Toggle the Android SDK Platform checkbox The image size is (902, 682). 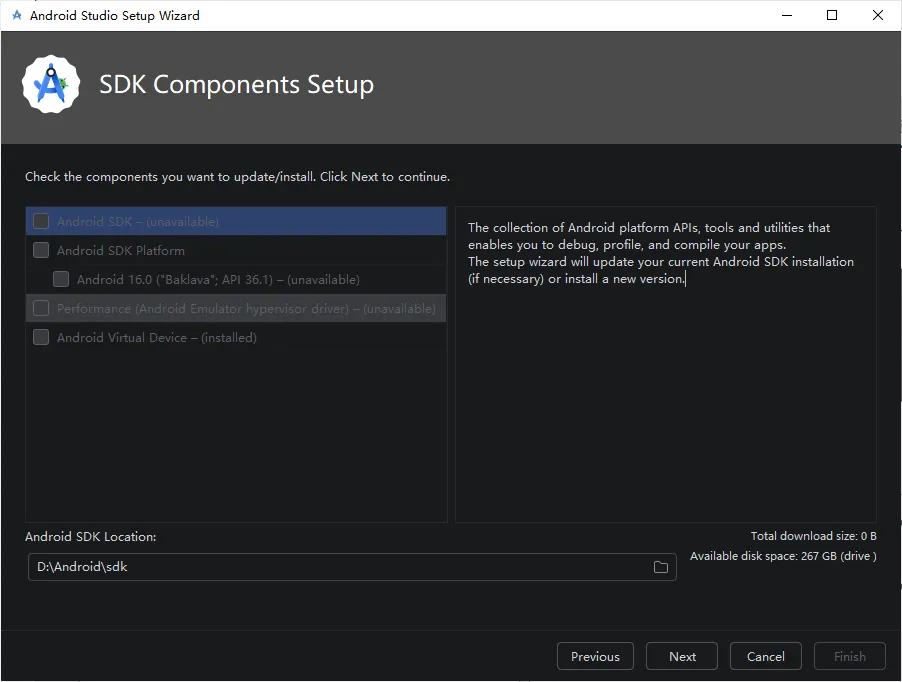click(41, 250)
